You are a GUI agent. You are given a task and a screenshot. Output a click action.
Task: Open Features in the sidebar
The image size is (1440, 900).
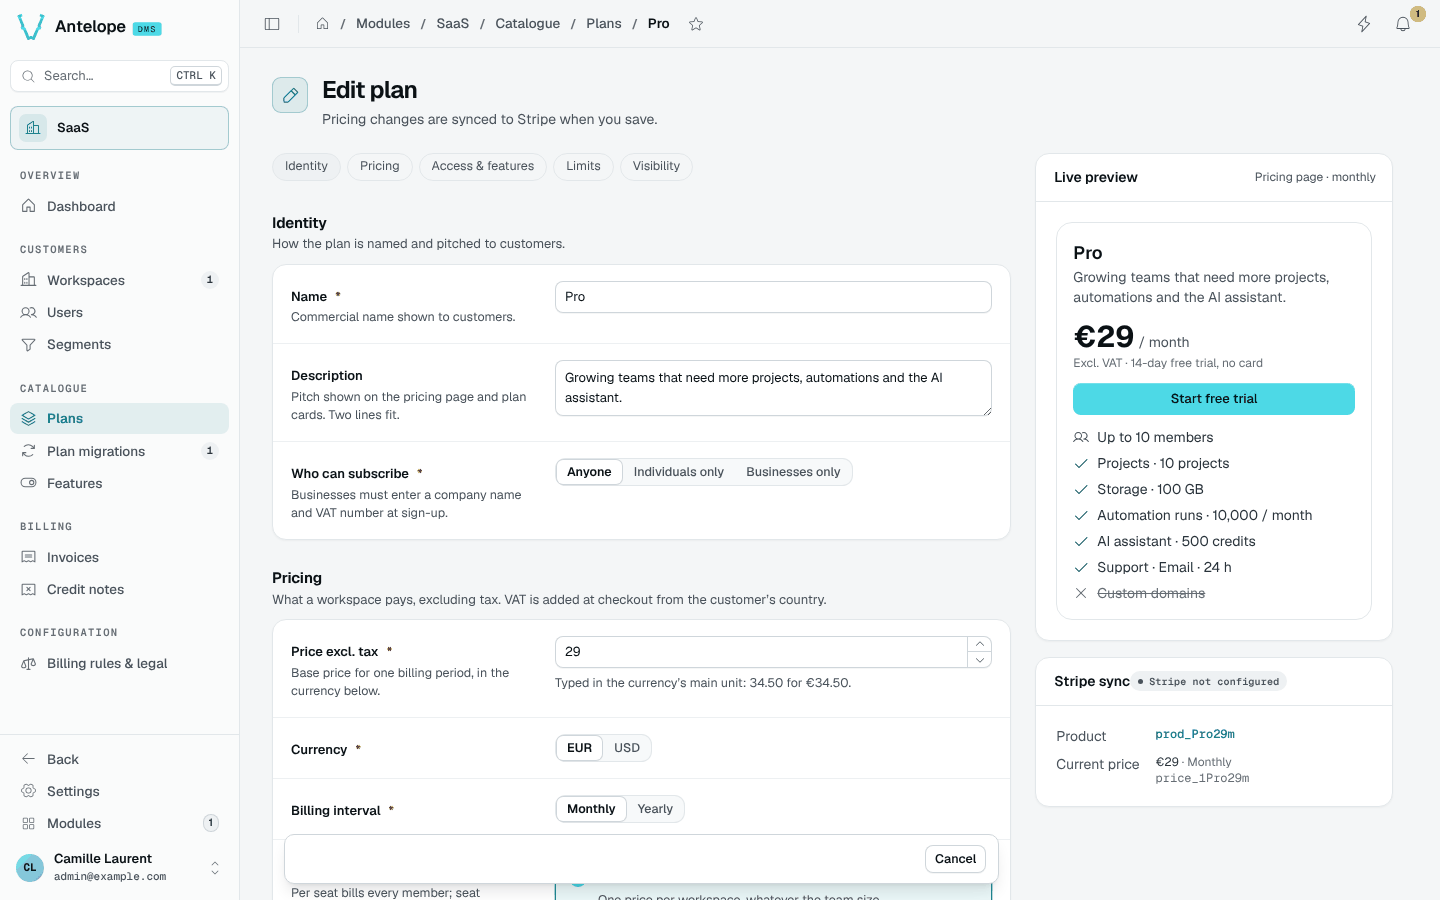point(119,483)
